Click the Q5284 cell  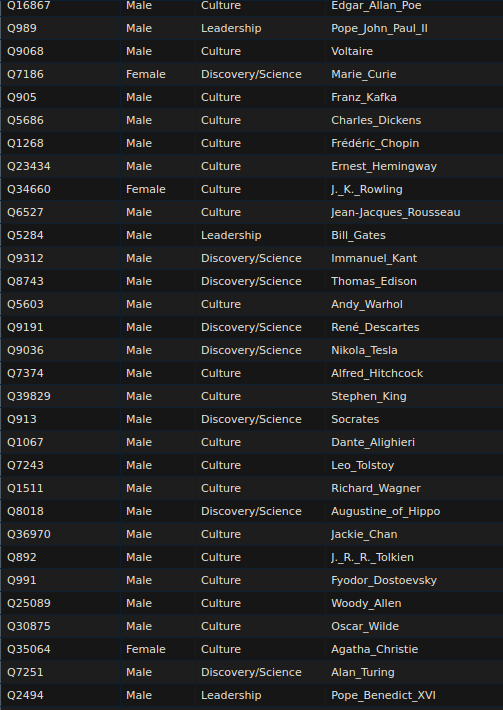[61, 235]
